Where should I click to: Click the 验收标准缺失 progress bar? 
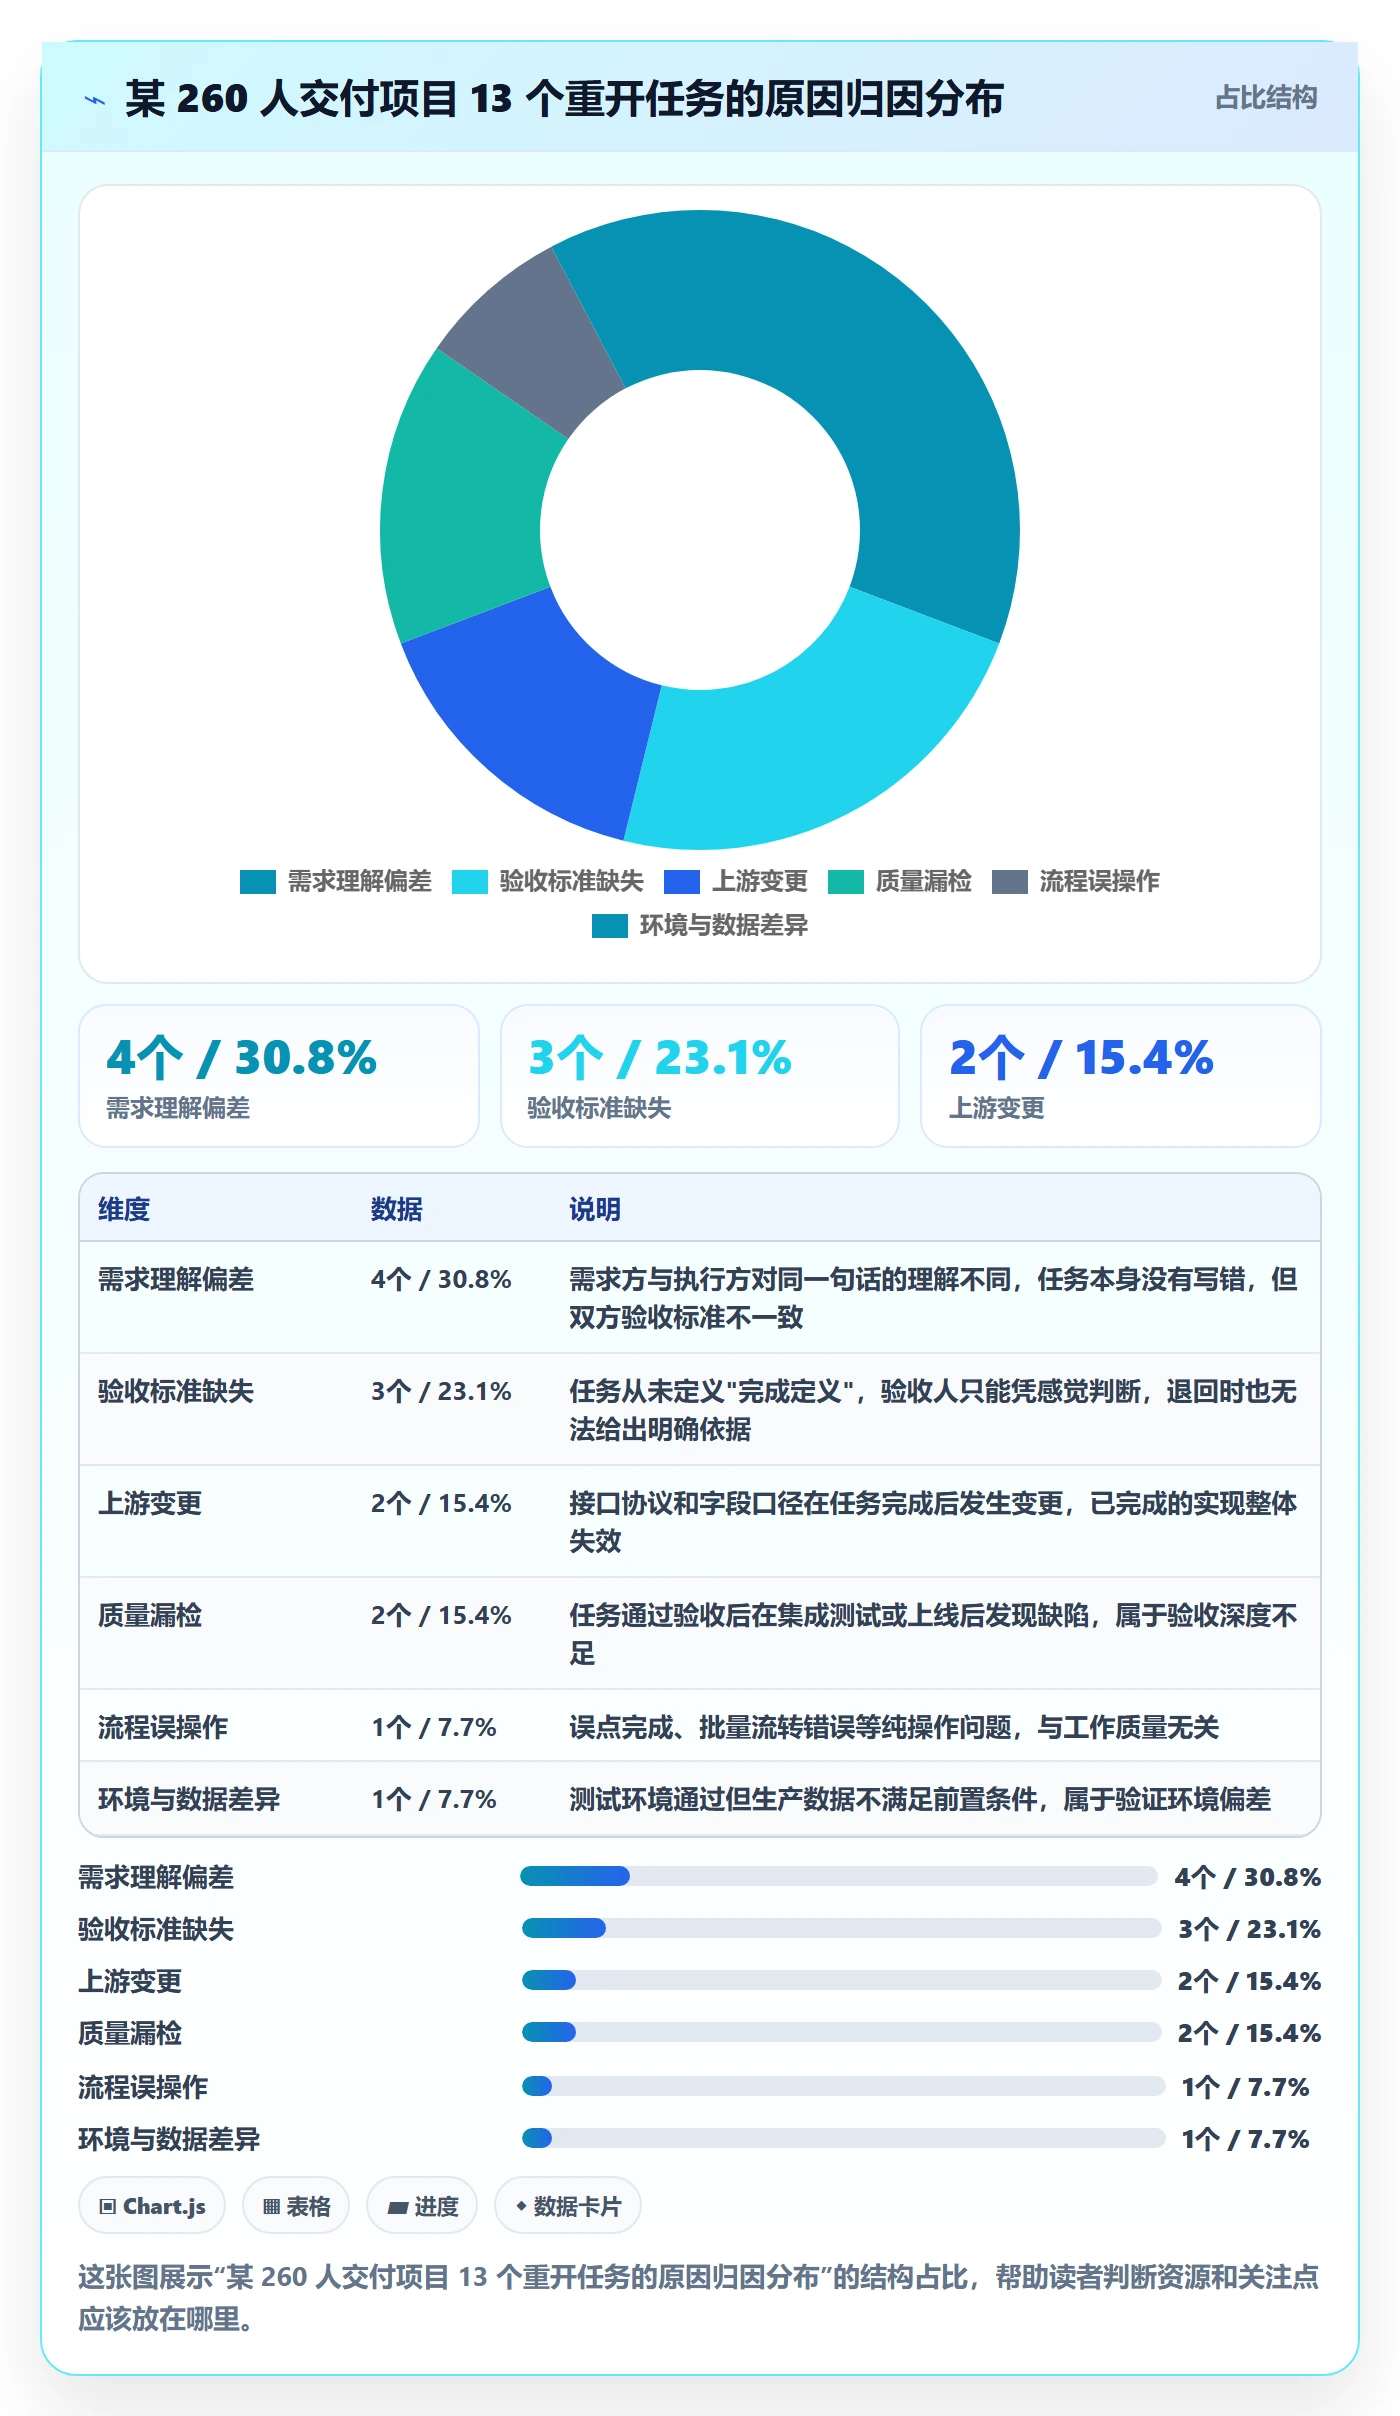click(841, 1928)
